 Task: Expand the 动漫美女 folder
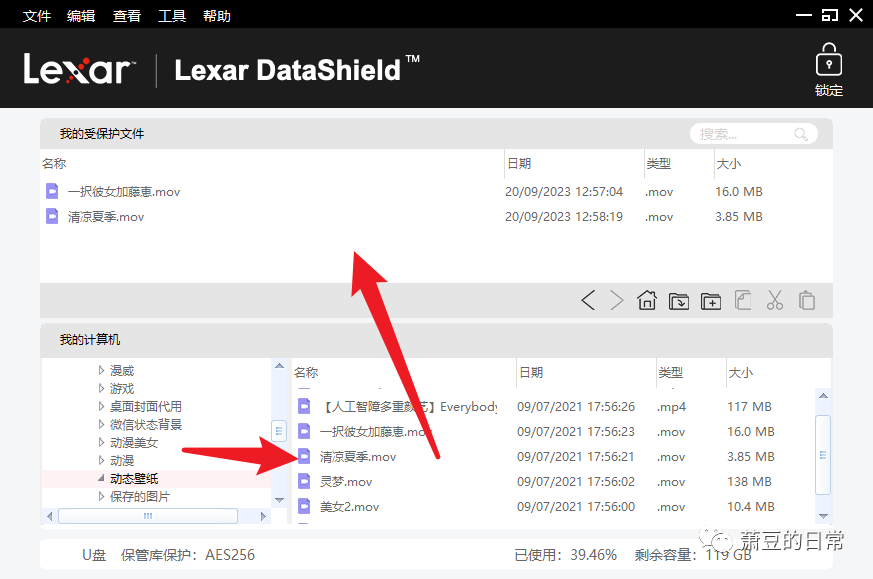101,442
